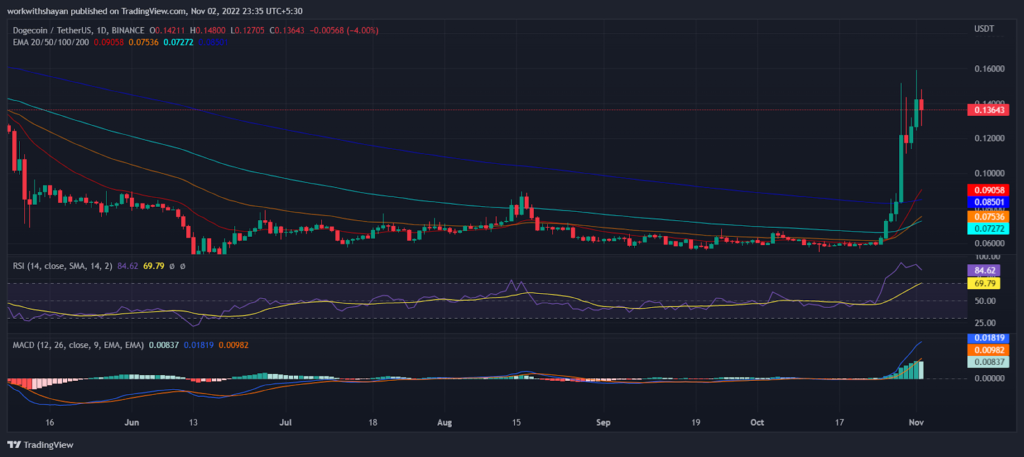The height and width of the screenshot is (457, 1024).
Task: Click the 0.00837 histogram value tag
Action: (x=988, y=362)
